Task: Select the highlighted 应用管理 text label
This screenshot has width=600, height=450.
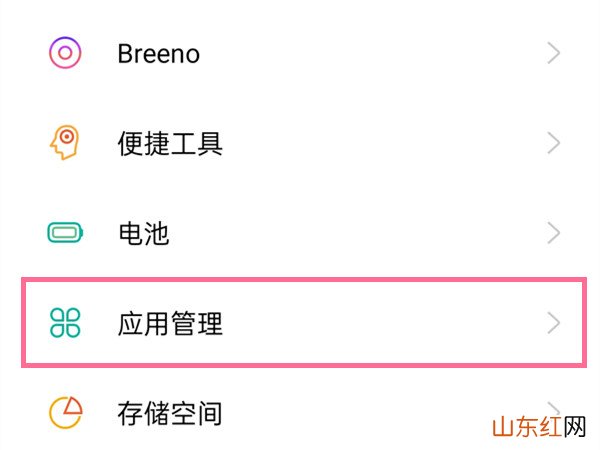Action: click(x=170, y=324)
